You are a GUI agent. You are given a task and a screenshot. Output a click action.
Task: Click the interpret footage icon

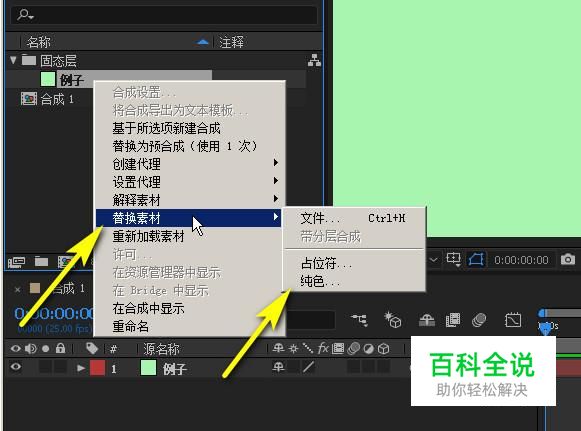[17, 262]
